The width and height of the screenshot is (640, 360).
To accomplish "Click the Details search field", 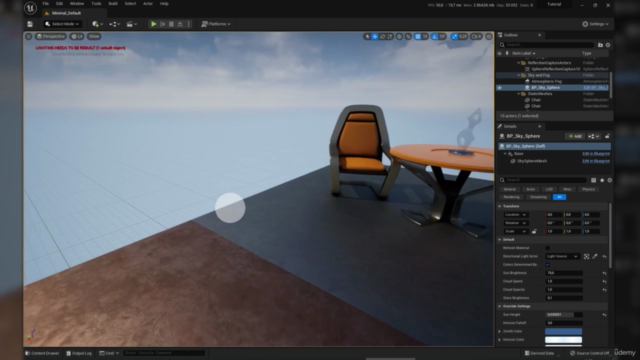I will tap(543, 180).
